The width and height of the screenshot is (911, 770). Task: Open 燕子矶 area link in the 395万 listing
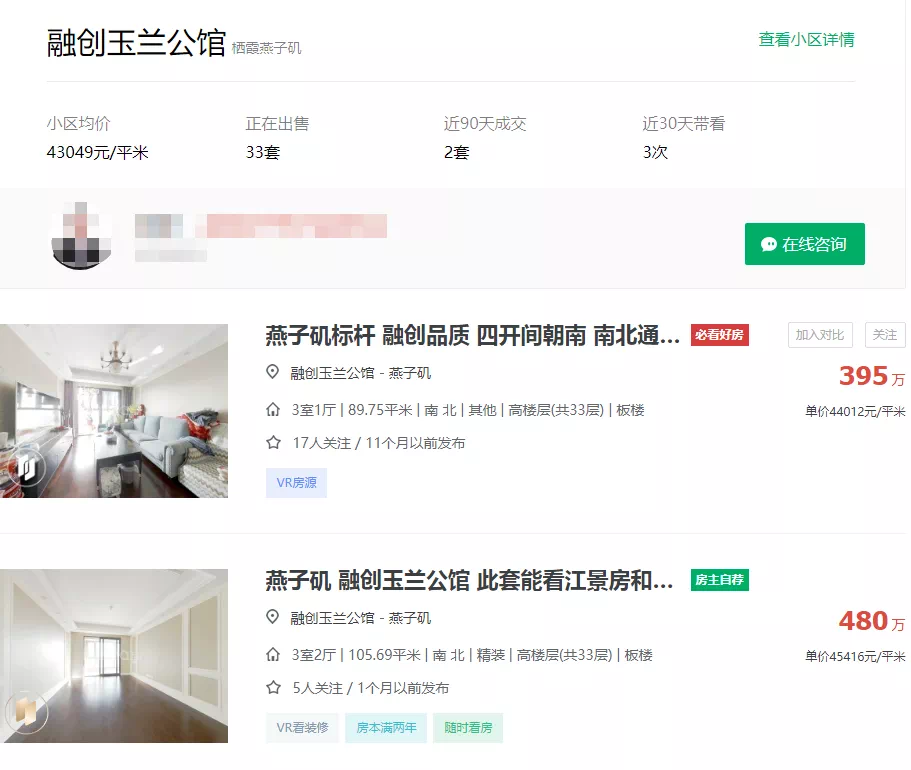tap(410, 373)
